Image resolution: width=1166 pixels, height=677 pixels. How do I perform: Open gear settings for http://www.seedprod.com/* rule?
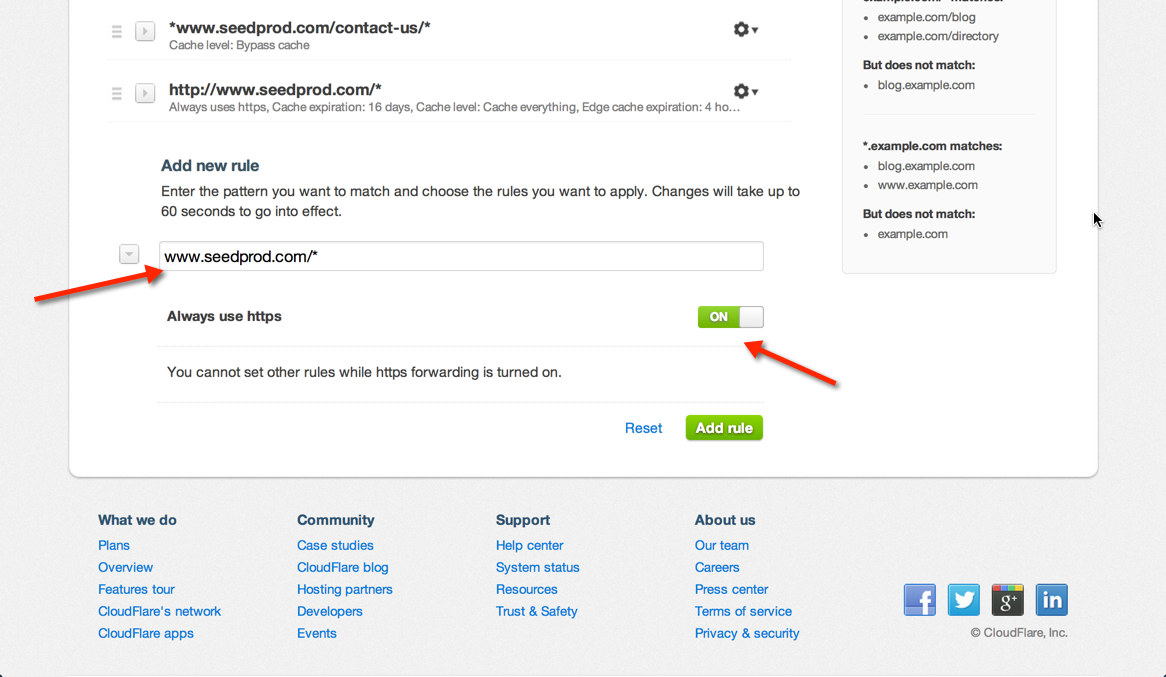(x=745, y=92)
